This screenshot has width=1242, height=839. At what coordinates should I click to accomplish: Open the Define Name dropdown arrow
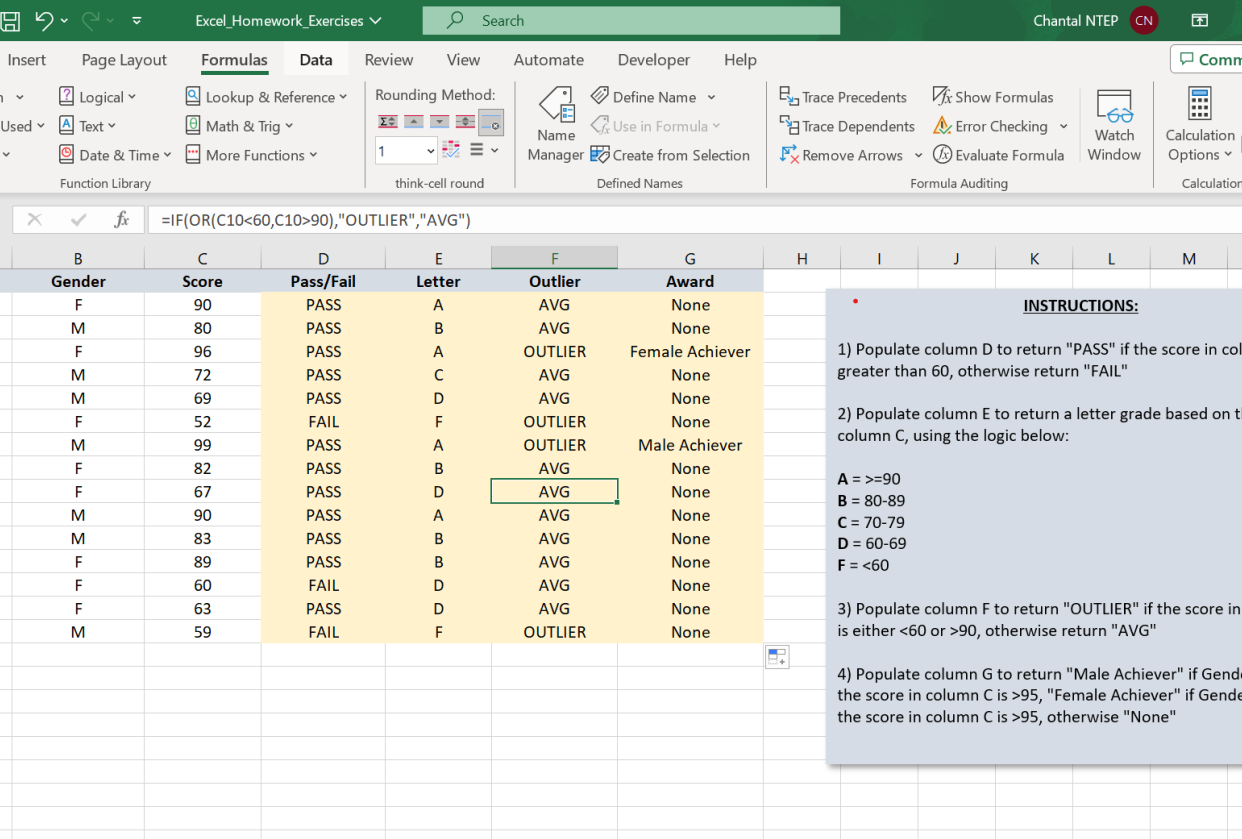coord(712,97)
